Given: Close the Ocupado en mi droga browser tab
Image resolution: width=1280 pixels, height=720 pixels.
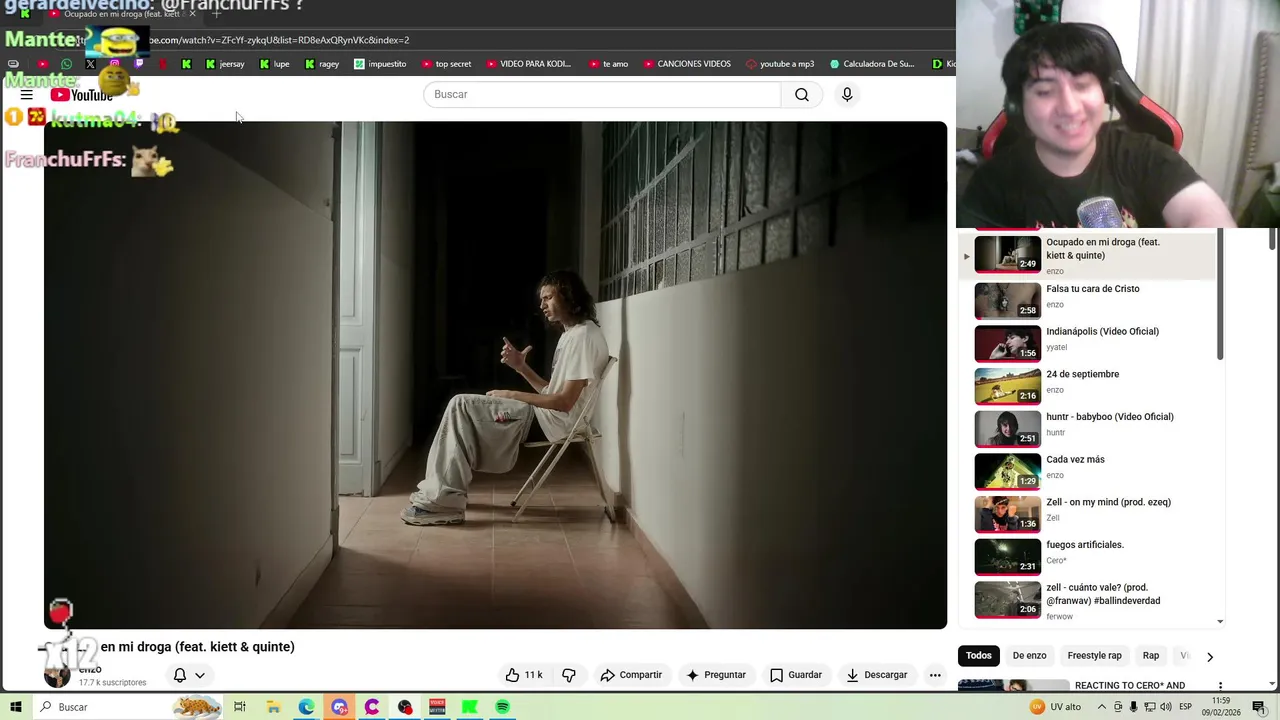Looking at the screenshot, I should point(192,14).
